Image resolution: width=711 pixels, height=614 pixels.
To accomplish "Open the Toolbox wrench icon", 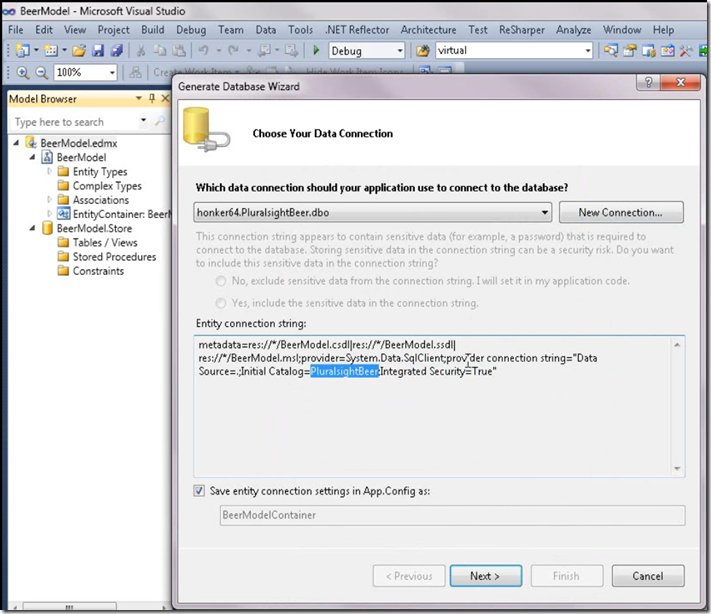I will (x=686, y=50).
